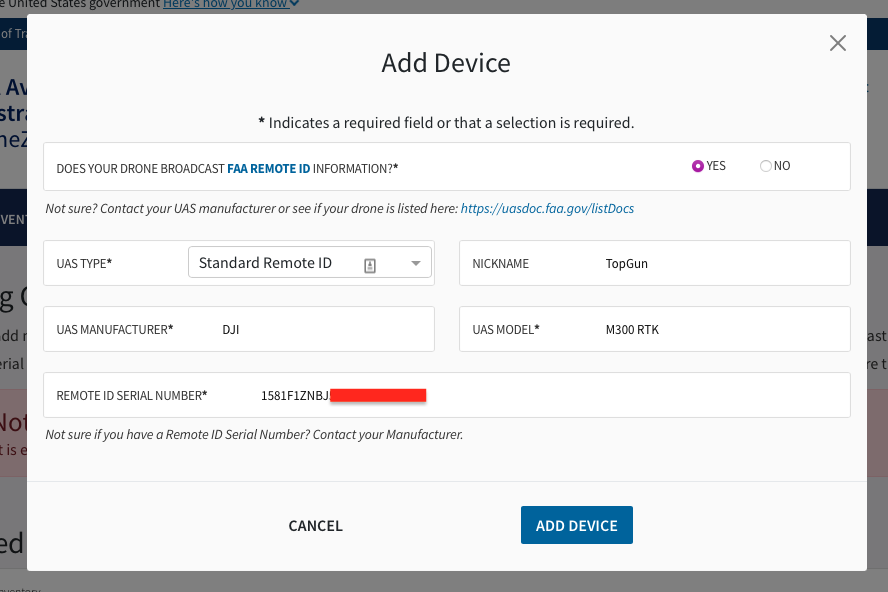Viewport: 888px width, 592px height.
Task: Click the CANCEL button
Action: click(x=315, y=526)
